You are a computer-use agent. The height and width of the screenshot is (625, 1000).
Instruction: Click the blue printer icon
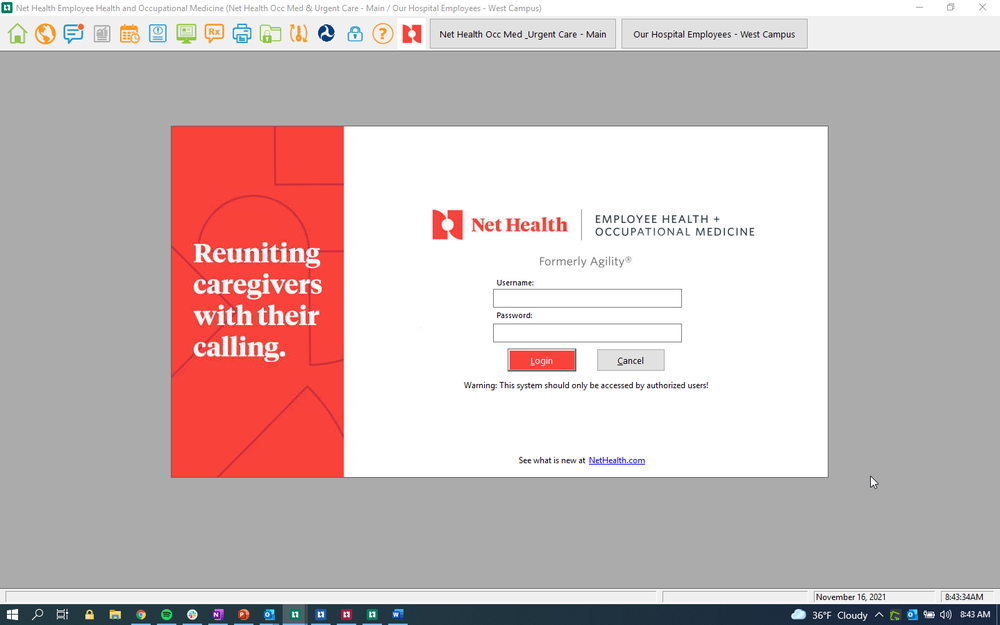coord(242,34)
